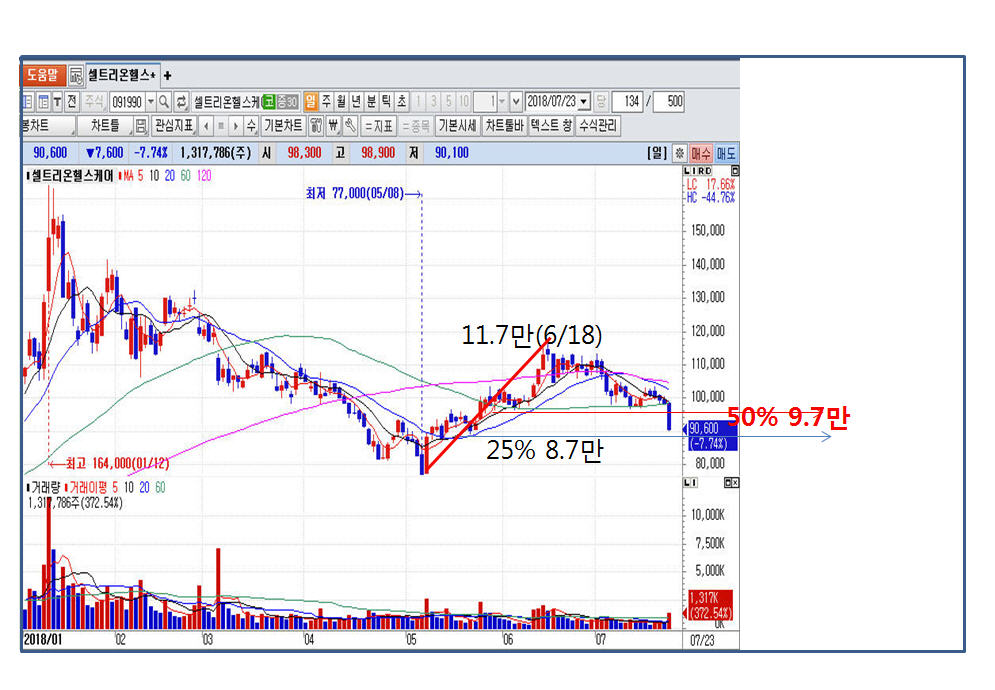Click the save disk icon next to 차트툴

tap(141, 126)
